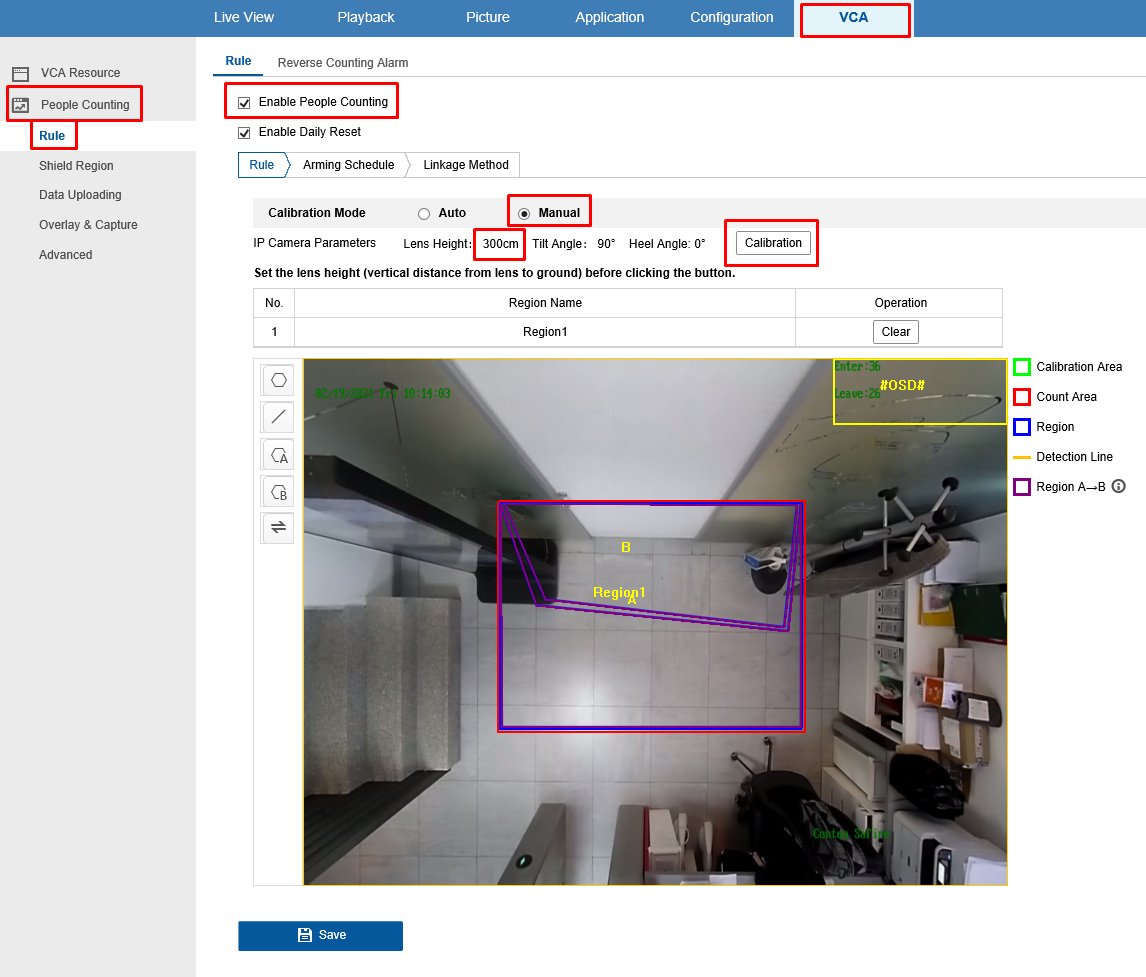This screenshot has height=977, width=1146.
Task: Click the Region1 label in camera preview
Action: pos(619,592)
